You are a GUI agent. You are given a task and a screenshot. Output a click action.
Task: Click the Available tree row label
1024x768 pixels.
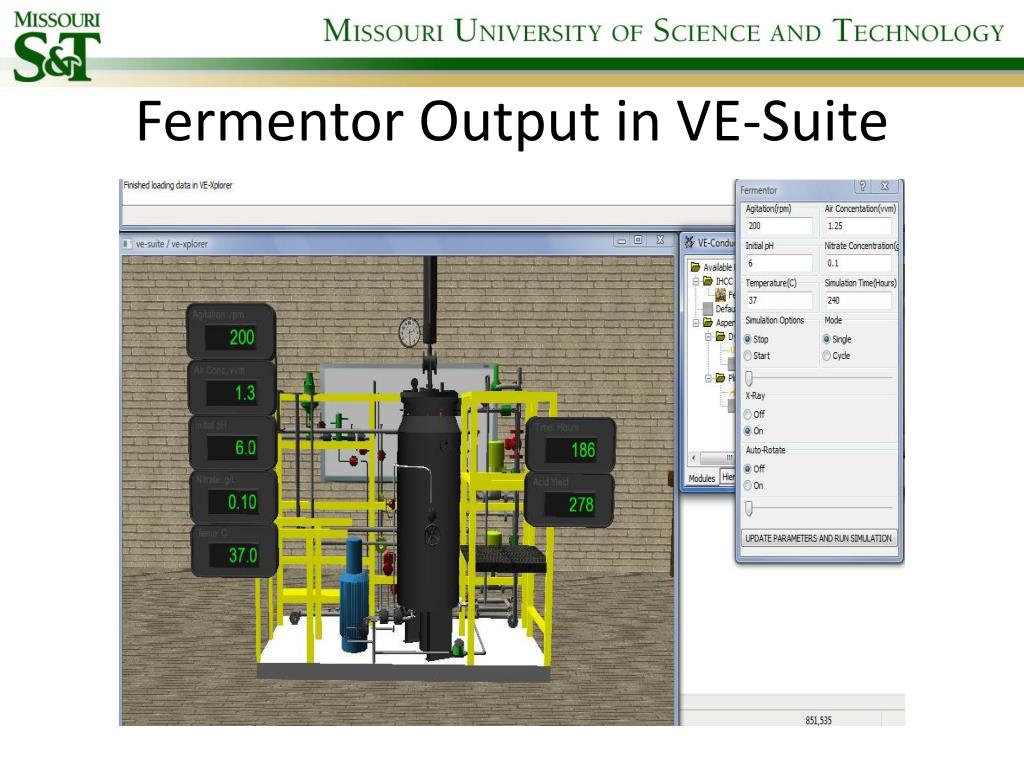(x=718, y=267)
